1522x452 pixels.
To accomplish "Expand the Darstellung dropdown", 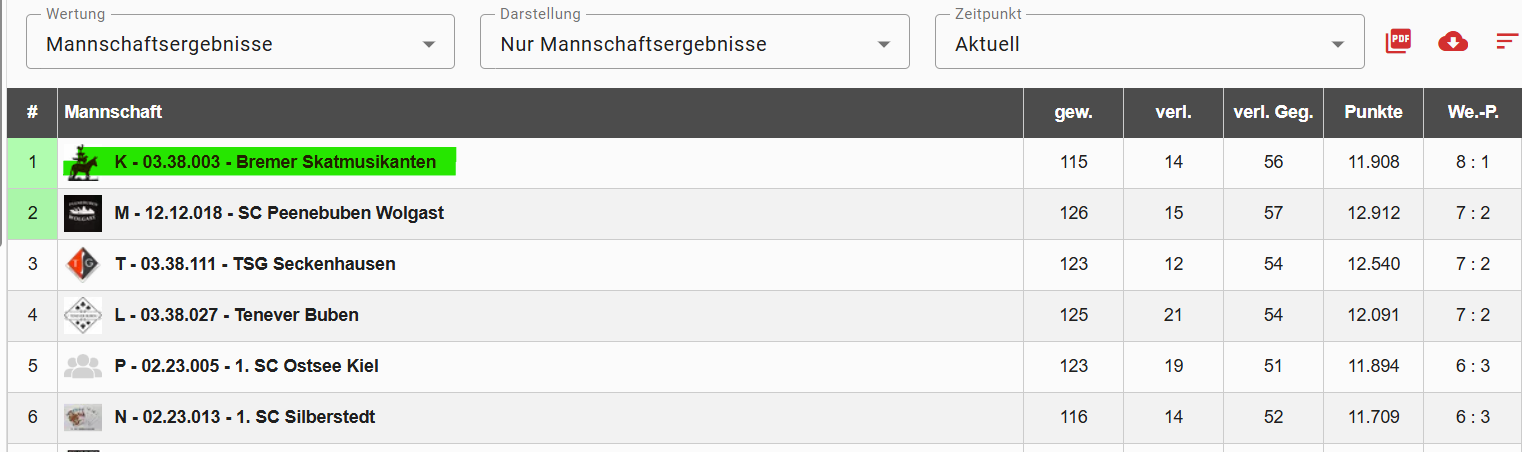I will [694, 44].
